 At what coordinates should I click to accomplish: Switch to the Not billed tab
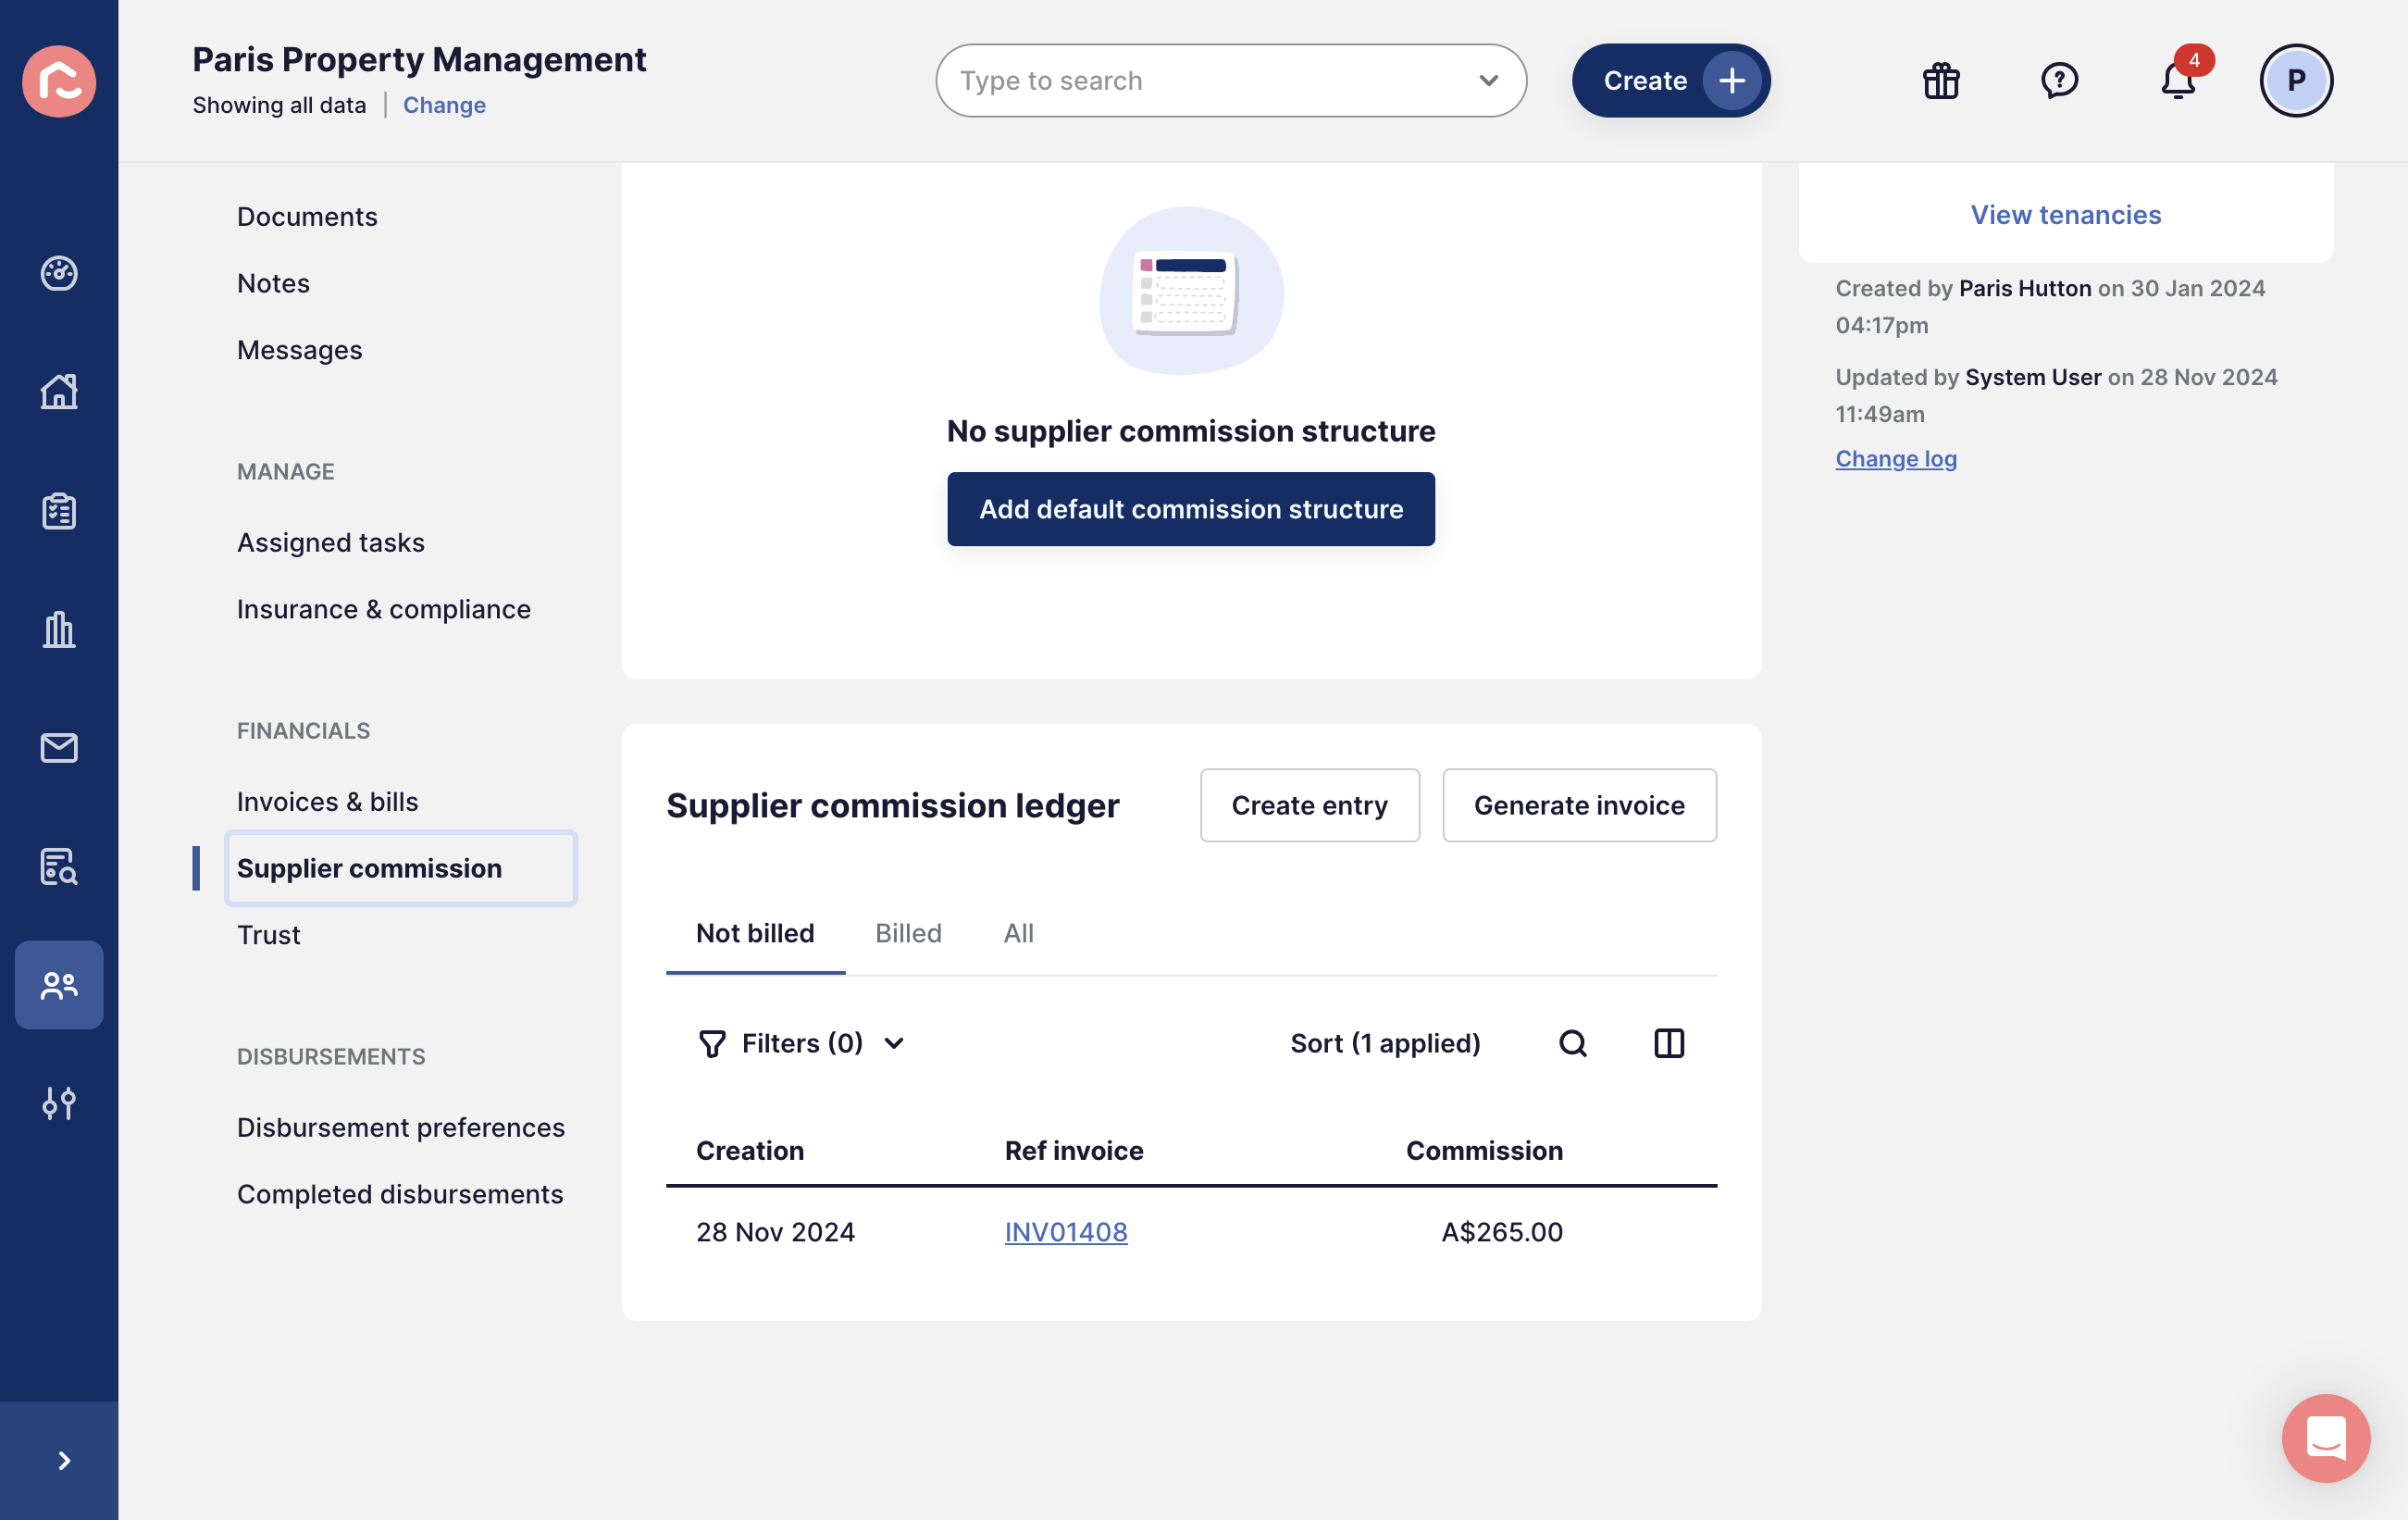tap(755, 933)
